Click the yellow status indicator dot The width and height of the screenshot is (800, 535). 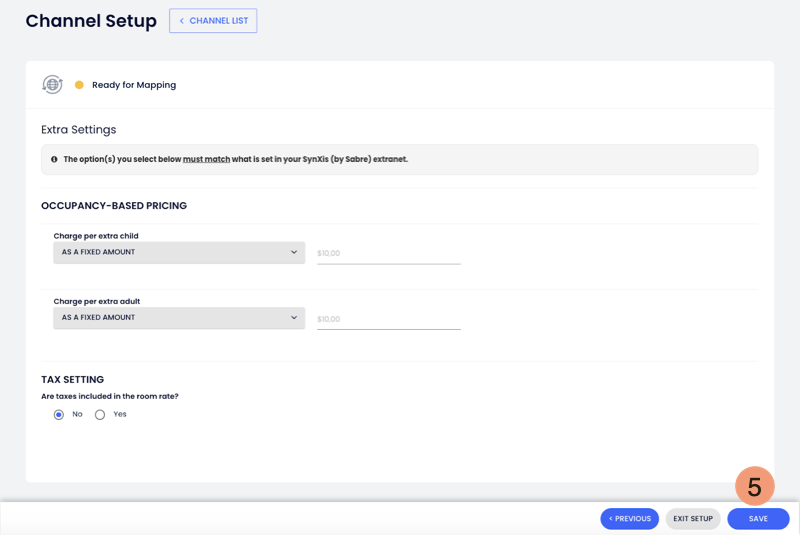pos(79,85)
